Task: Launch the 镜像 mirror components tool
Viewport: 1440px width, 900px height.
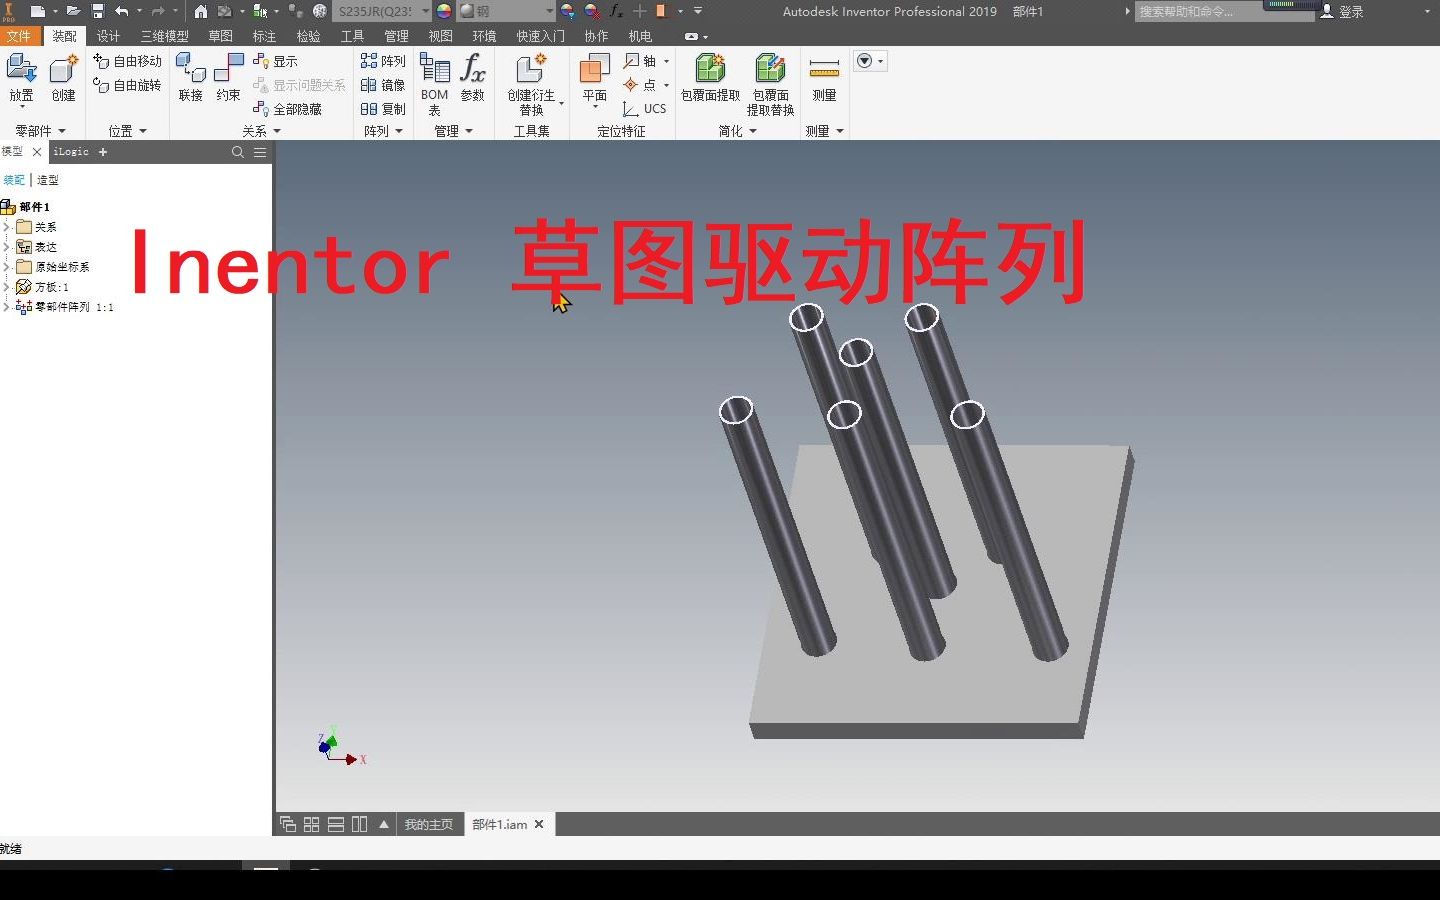Action: (383, 85)
